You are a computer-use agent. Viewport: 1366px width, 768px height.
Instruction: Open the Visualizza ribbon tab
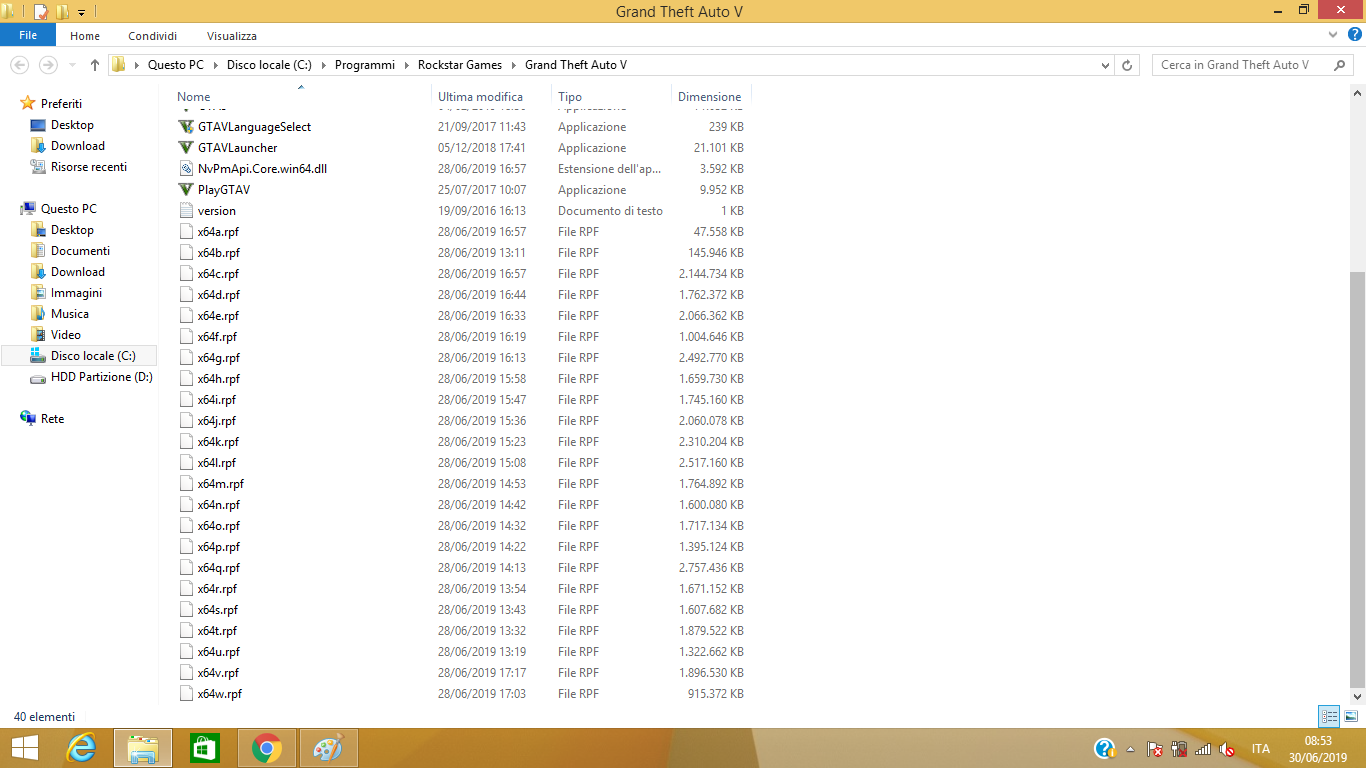[x=232, y=36]
